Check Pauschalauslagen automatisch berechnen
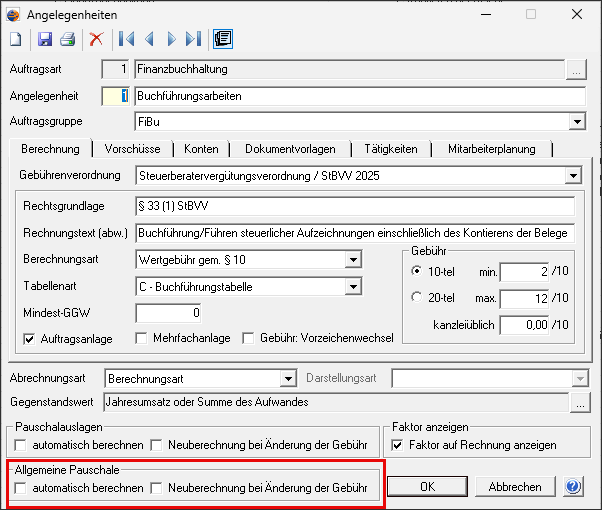 pos(20,445)
